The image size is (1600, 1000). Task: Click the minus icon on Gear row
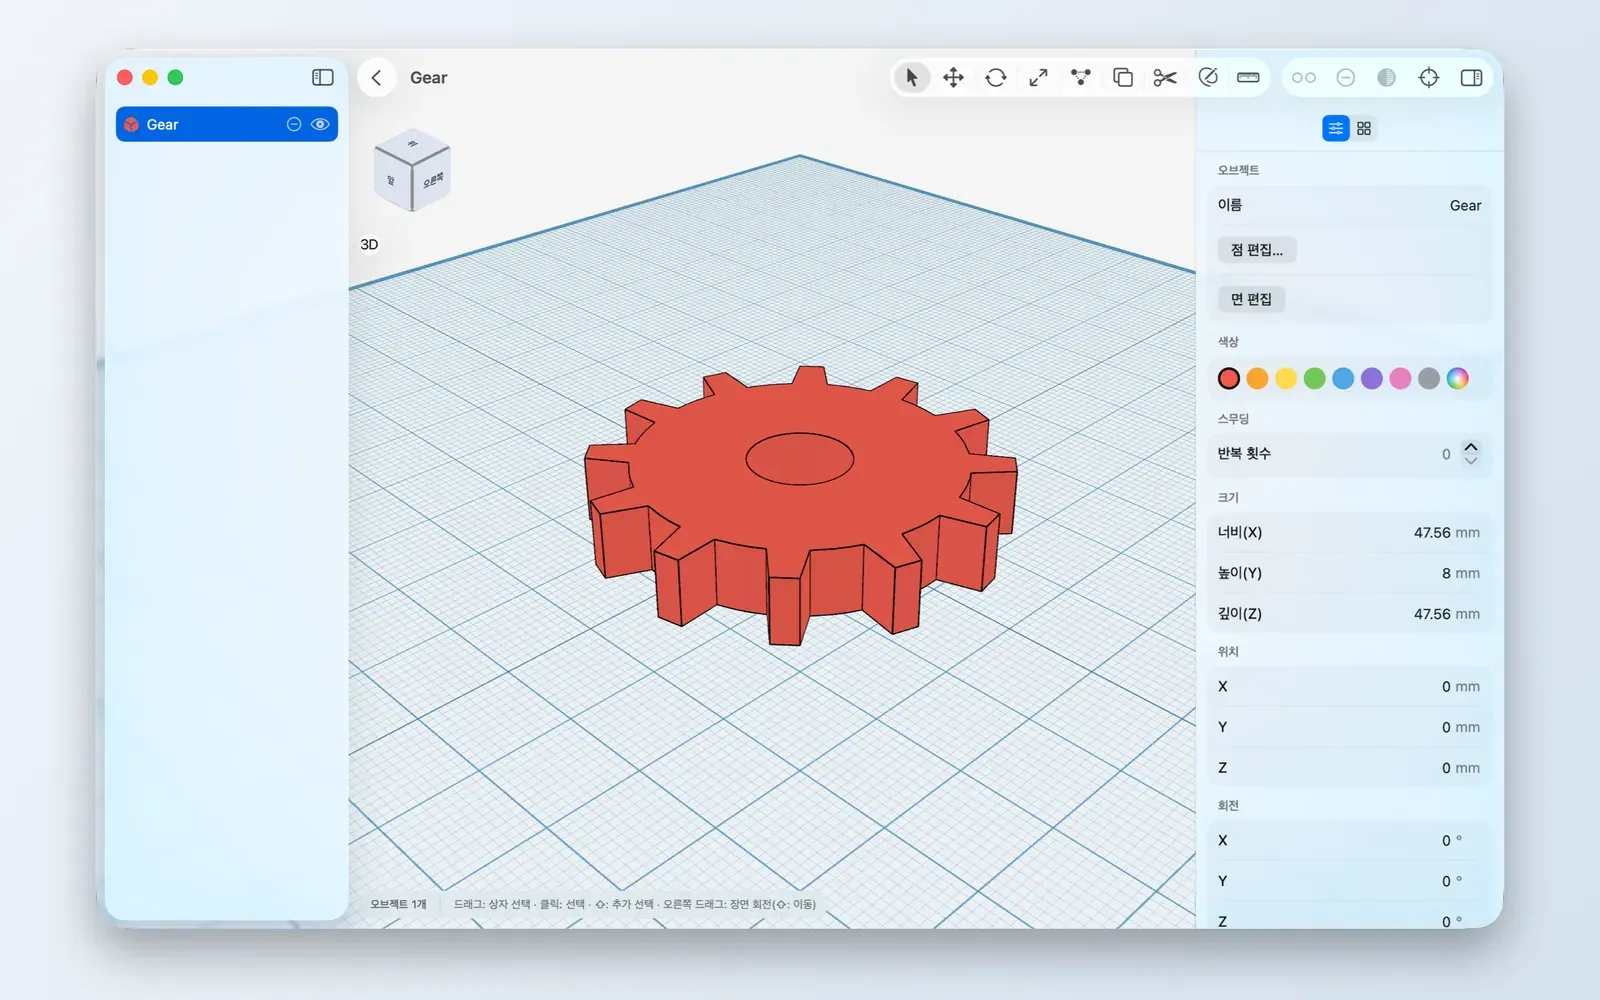[x=294, y=124]
